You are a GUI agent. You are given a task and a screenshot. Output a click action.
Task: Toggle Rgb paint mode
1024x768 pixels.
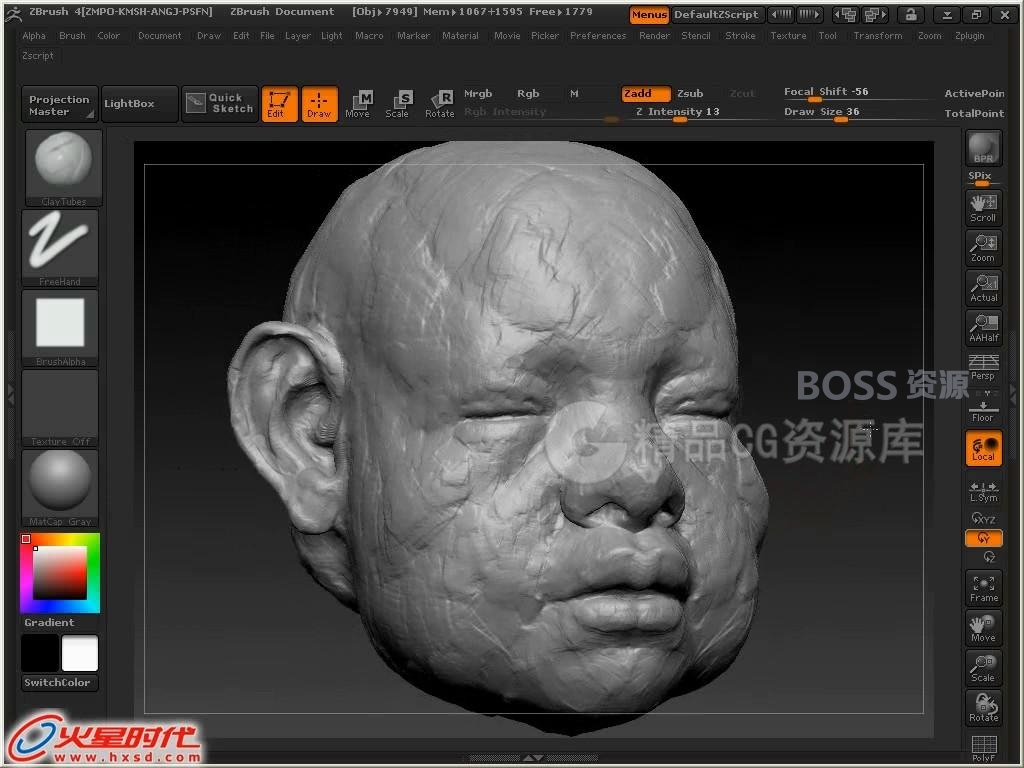(528, 93)
